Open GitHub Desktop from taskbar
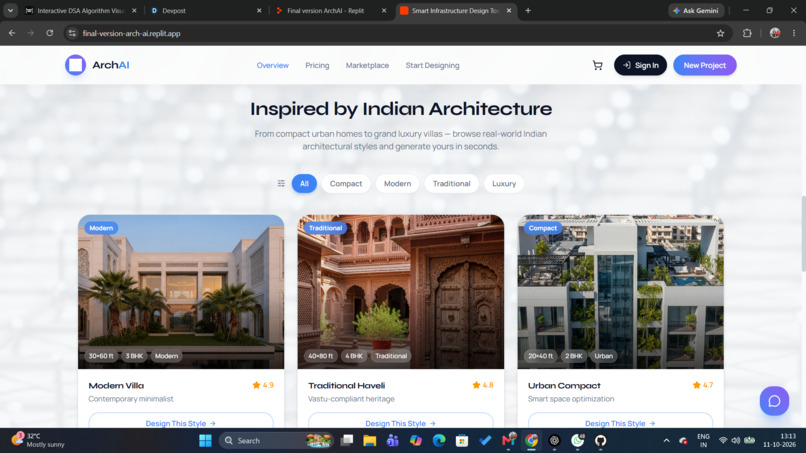Screen dimensions: 806x453 600,441
